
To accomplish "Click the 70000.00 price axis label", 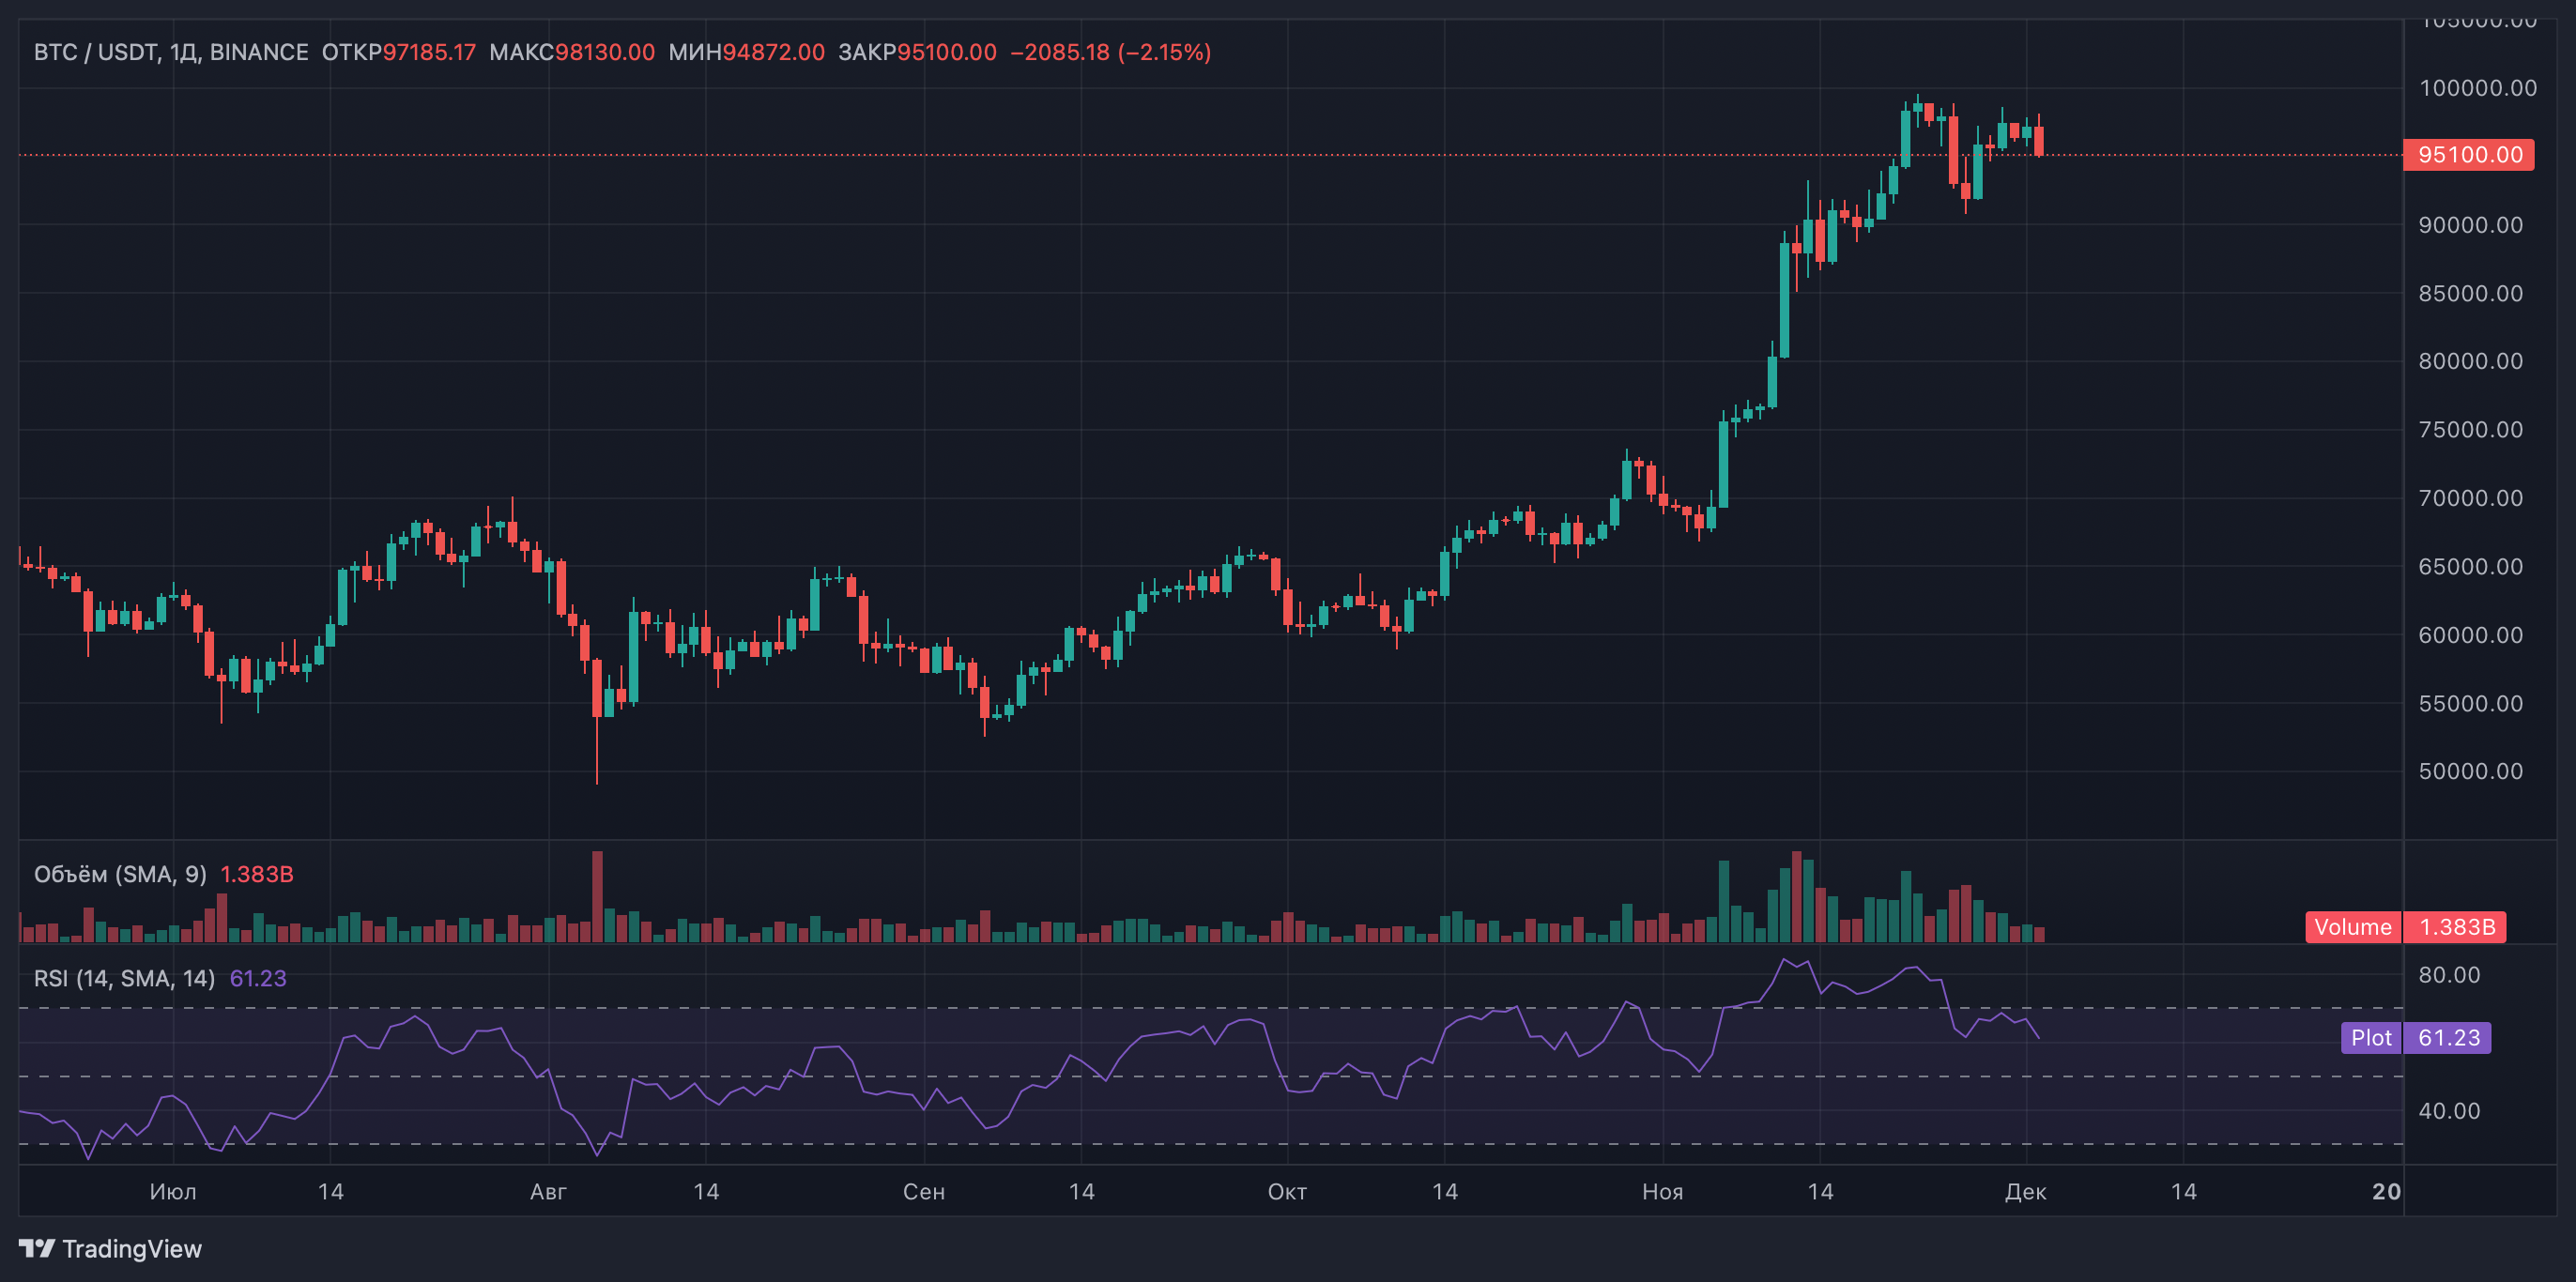I will (2470, 498).
